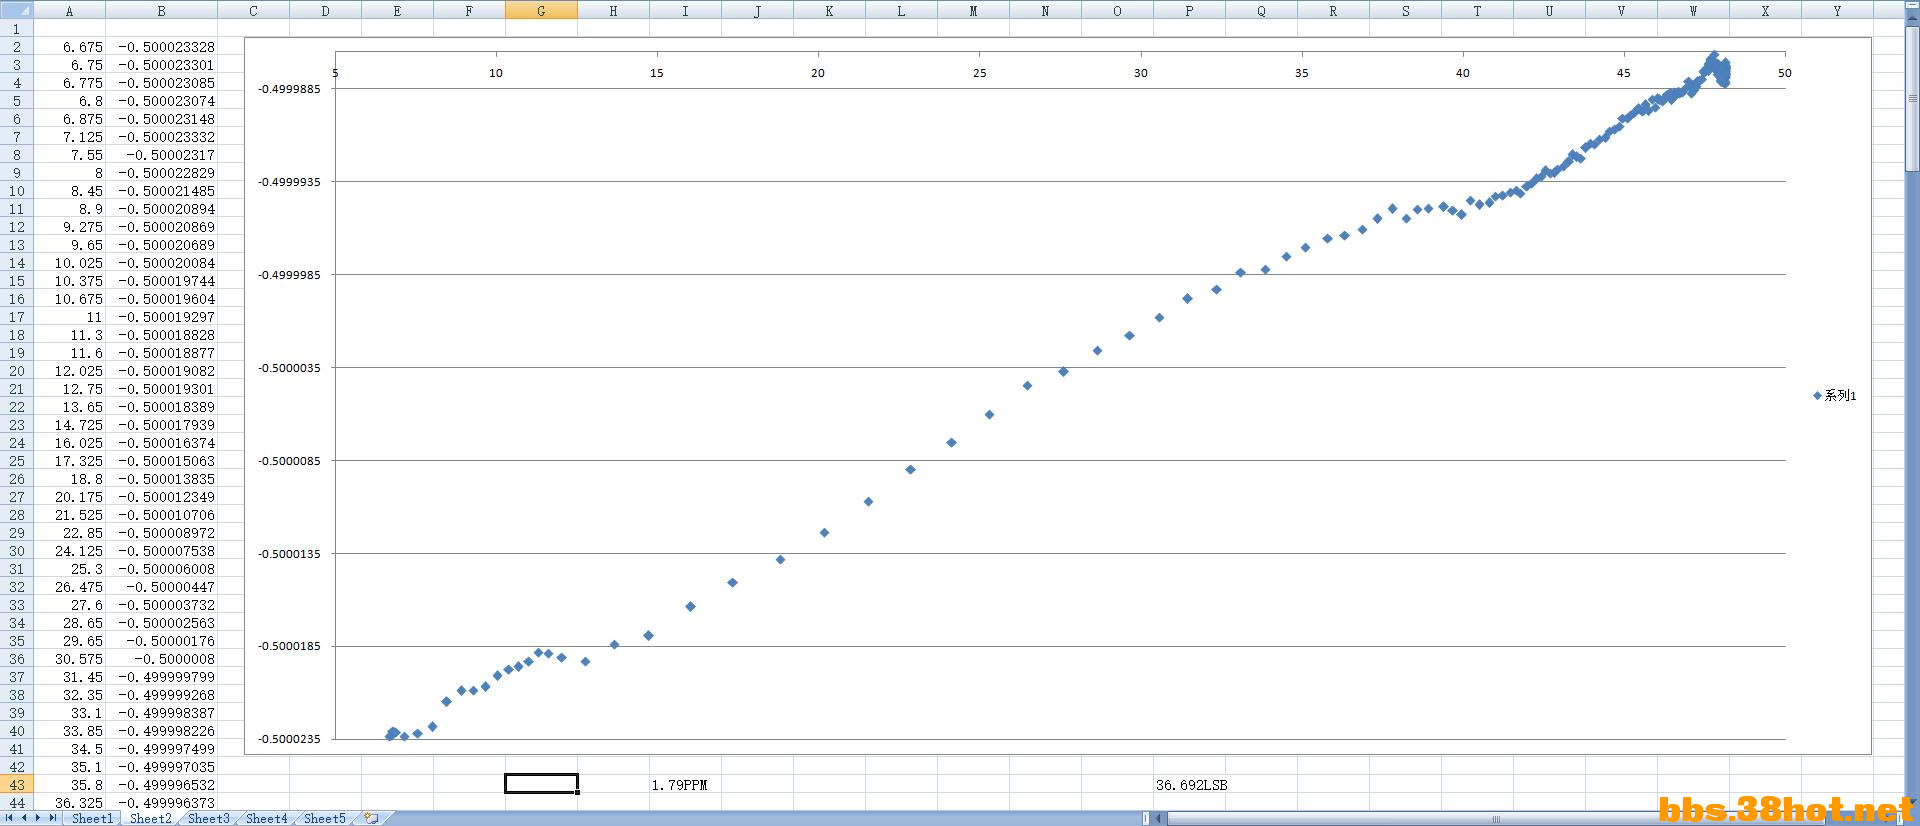This screenshot has width=1920, height=826.
Task: Select column A header
Action: (x=69, y=11)
